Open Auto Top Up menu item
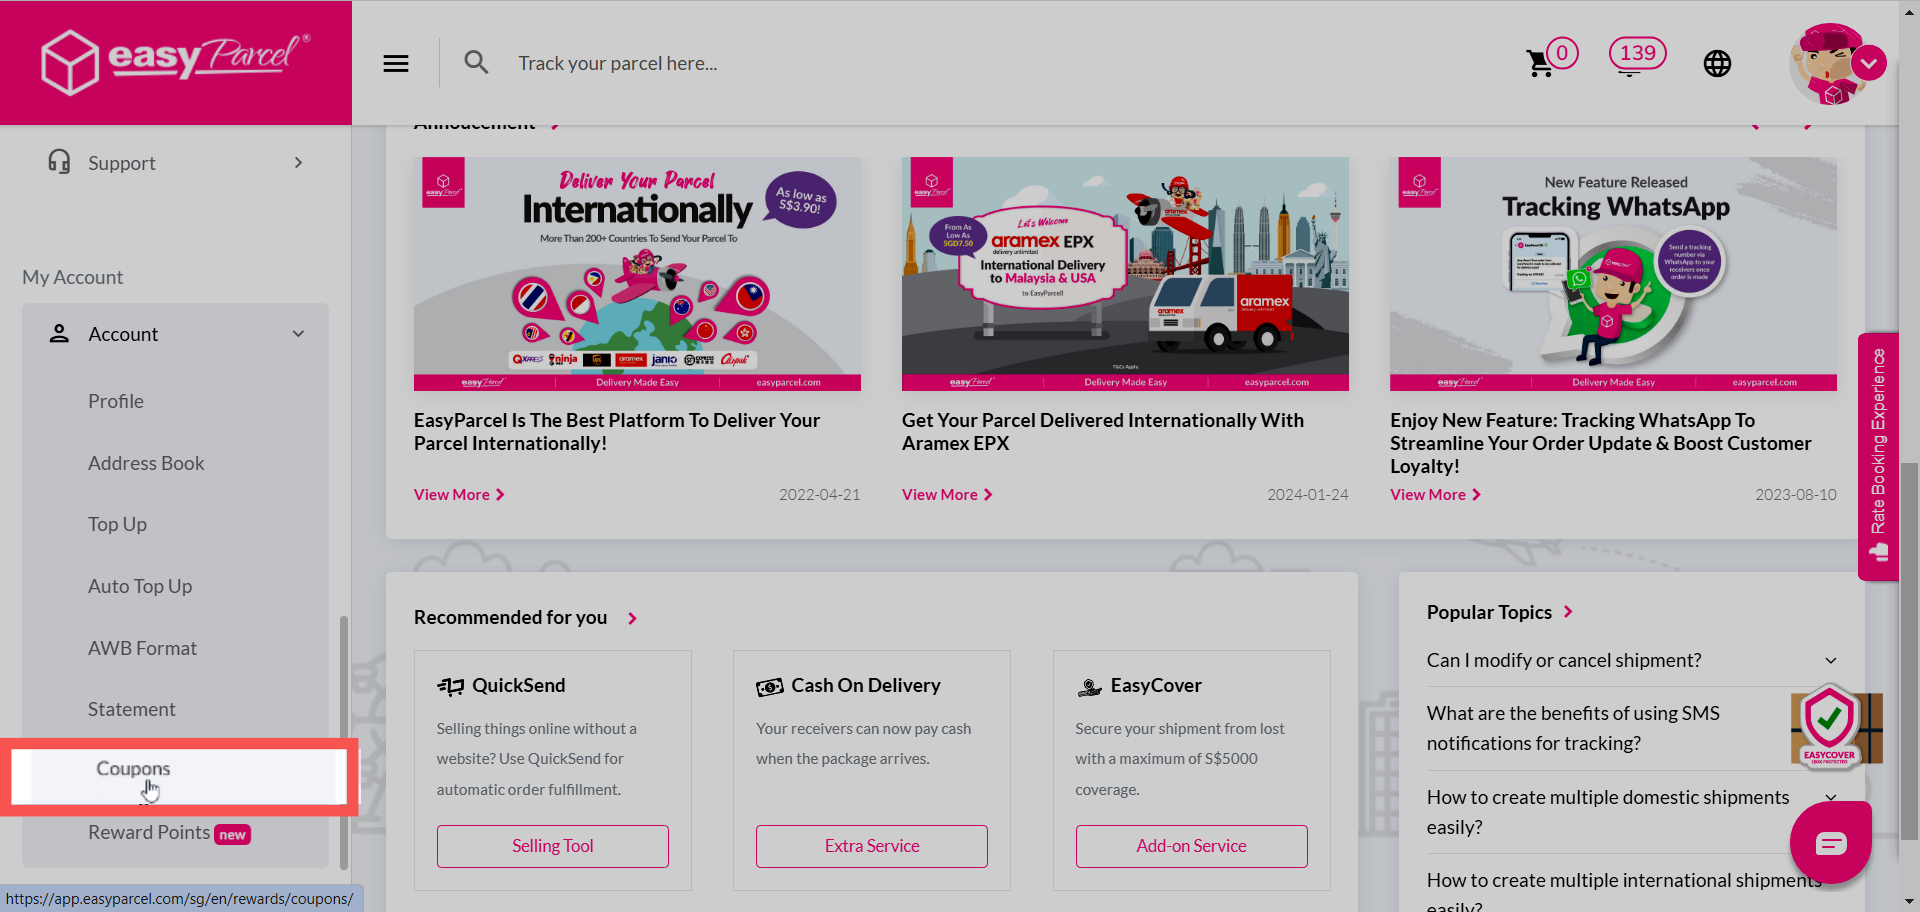 (x=140, y=586)
